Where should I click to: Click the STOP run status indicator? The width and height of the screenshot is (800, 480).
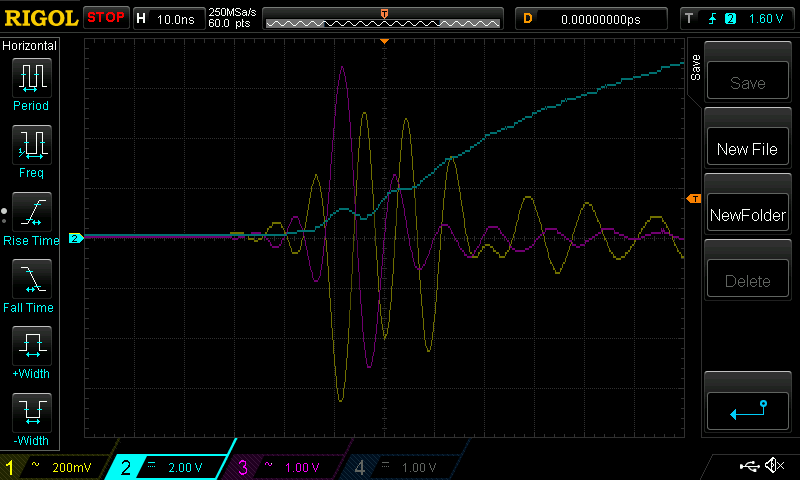point(106,18)
